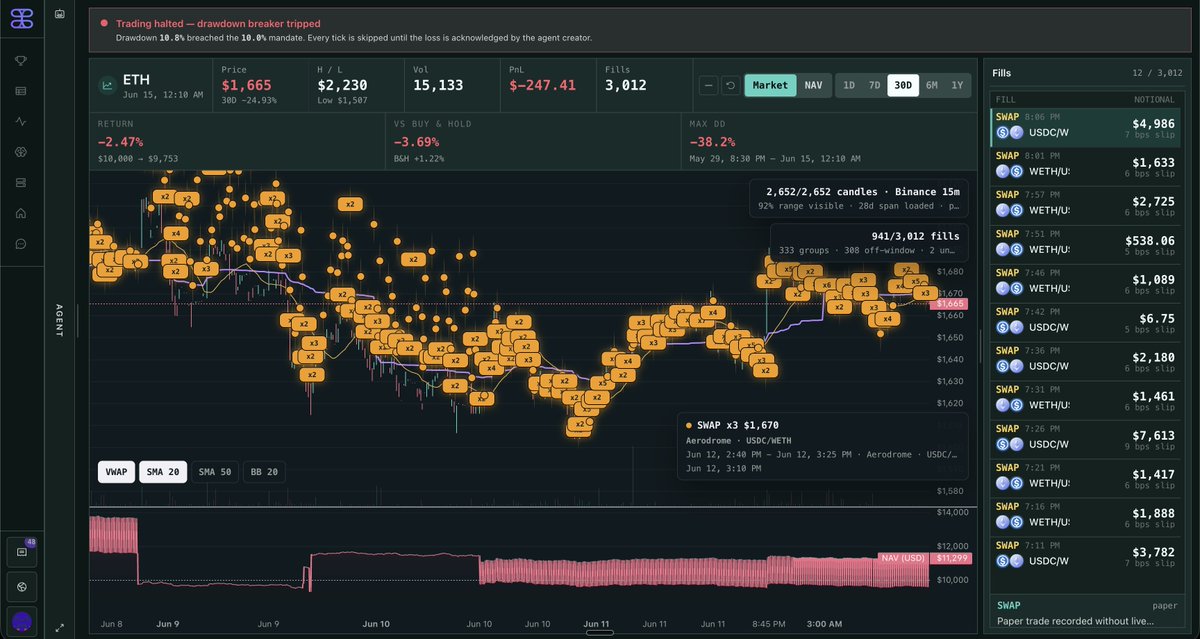Select the $1,633 WETH/US swap fill

1085,167
